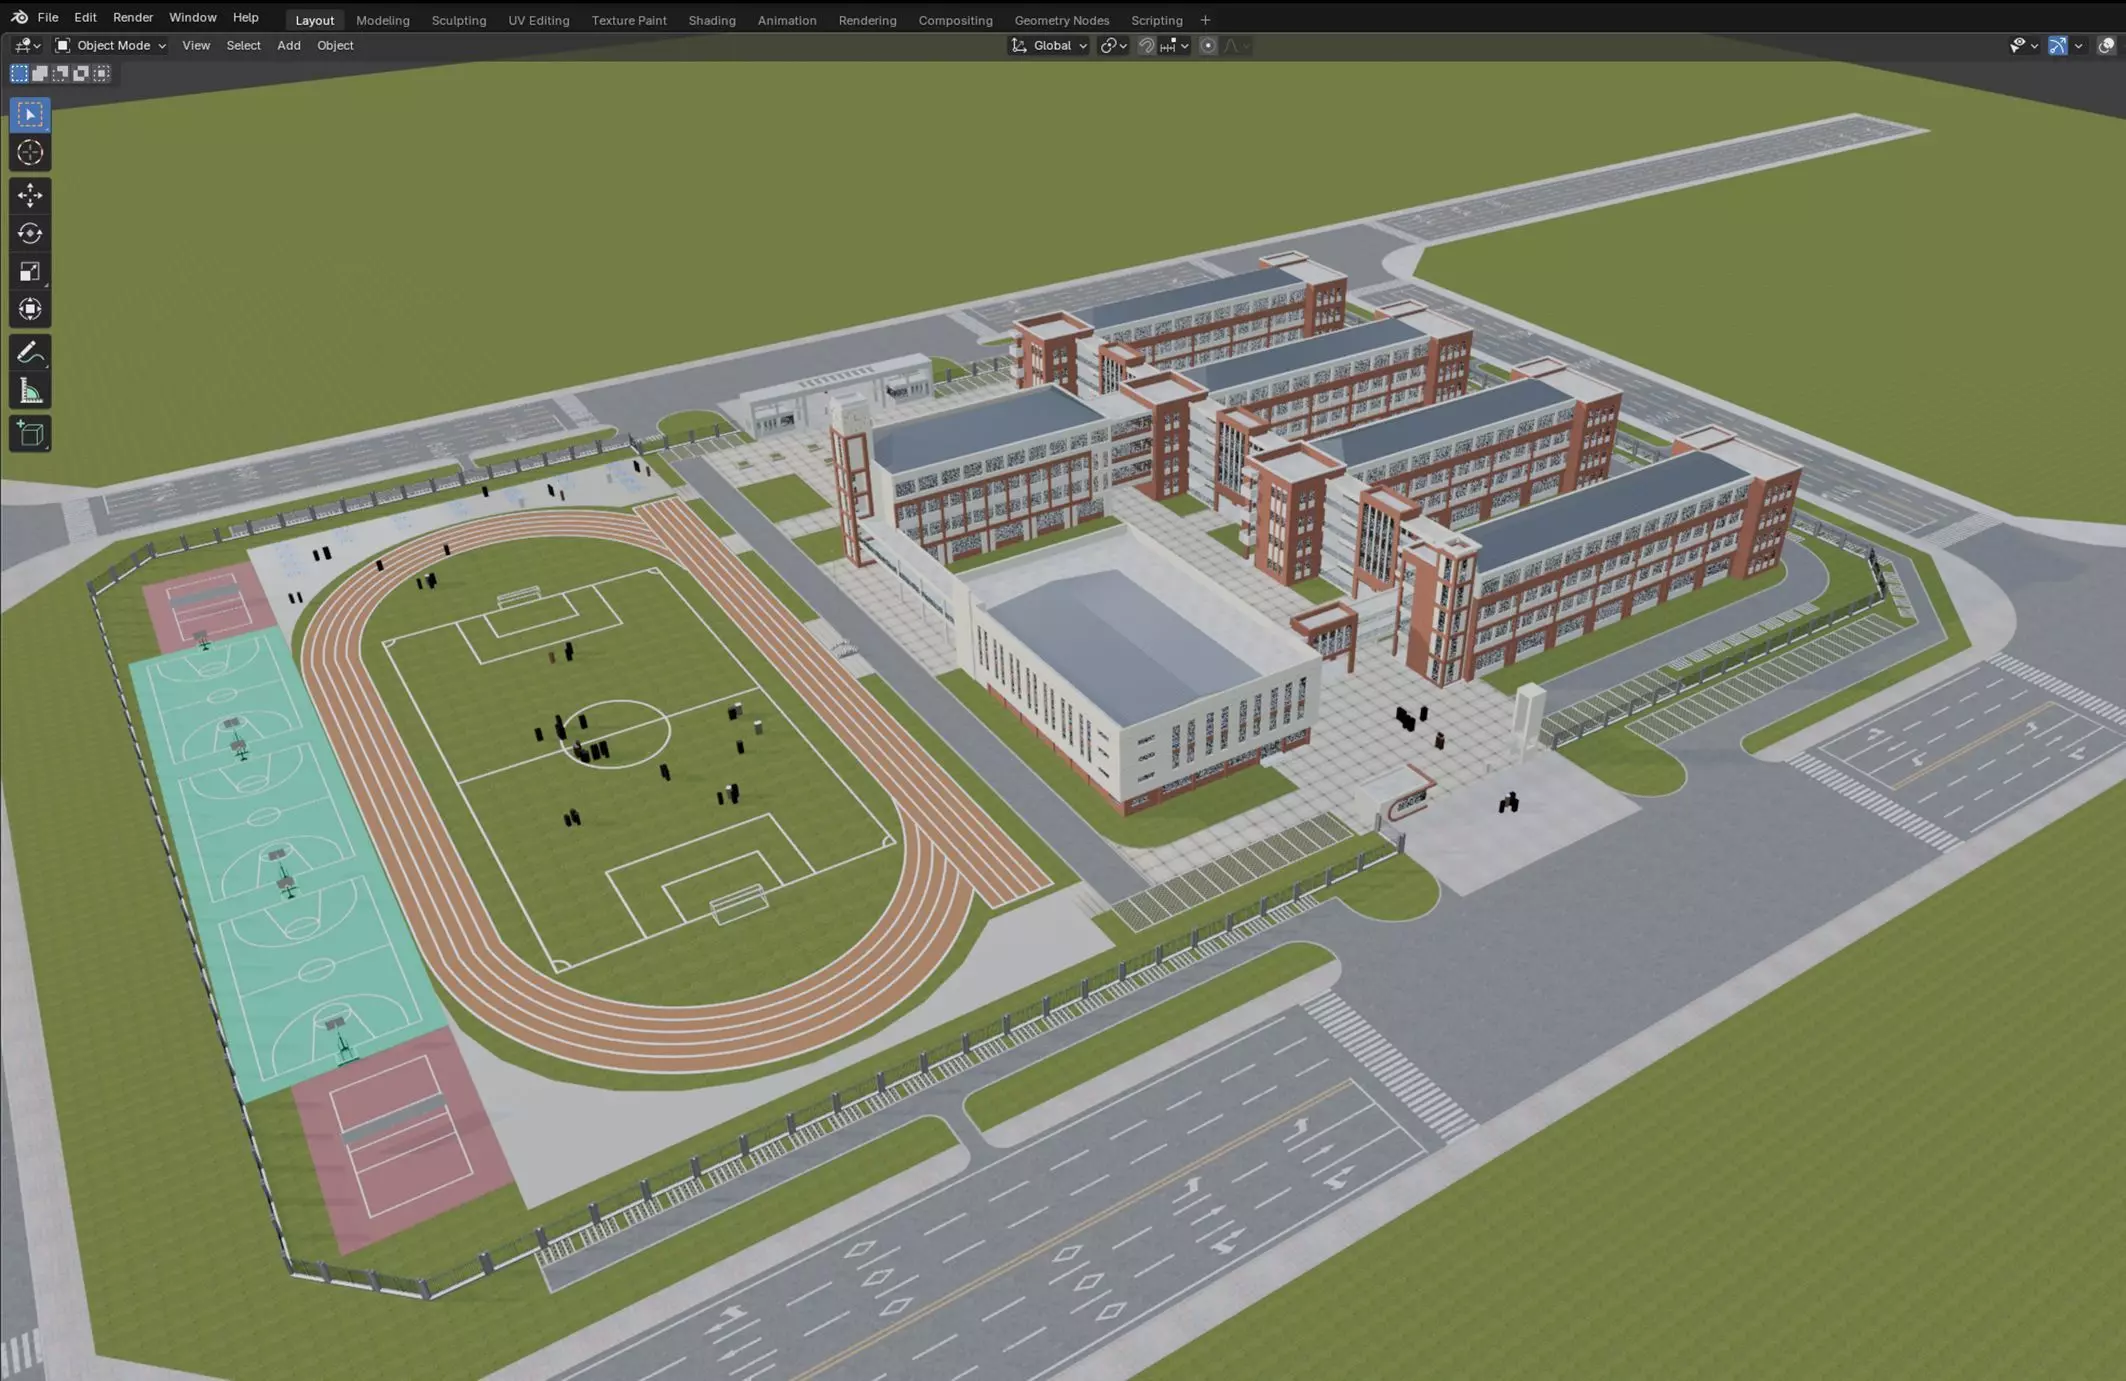Switch to the Sculpting workspace tab
Image resolution: width=2126 pixels, height=1381 pixels.
pos(459,20)
